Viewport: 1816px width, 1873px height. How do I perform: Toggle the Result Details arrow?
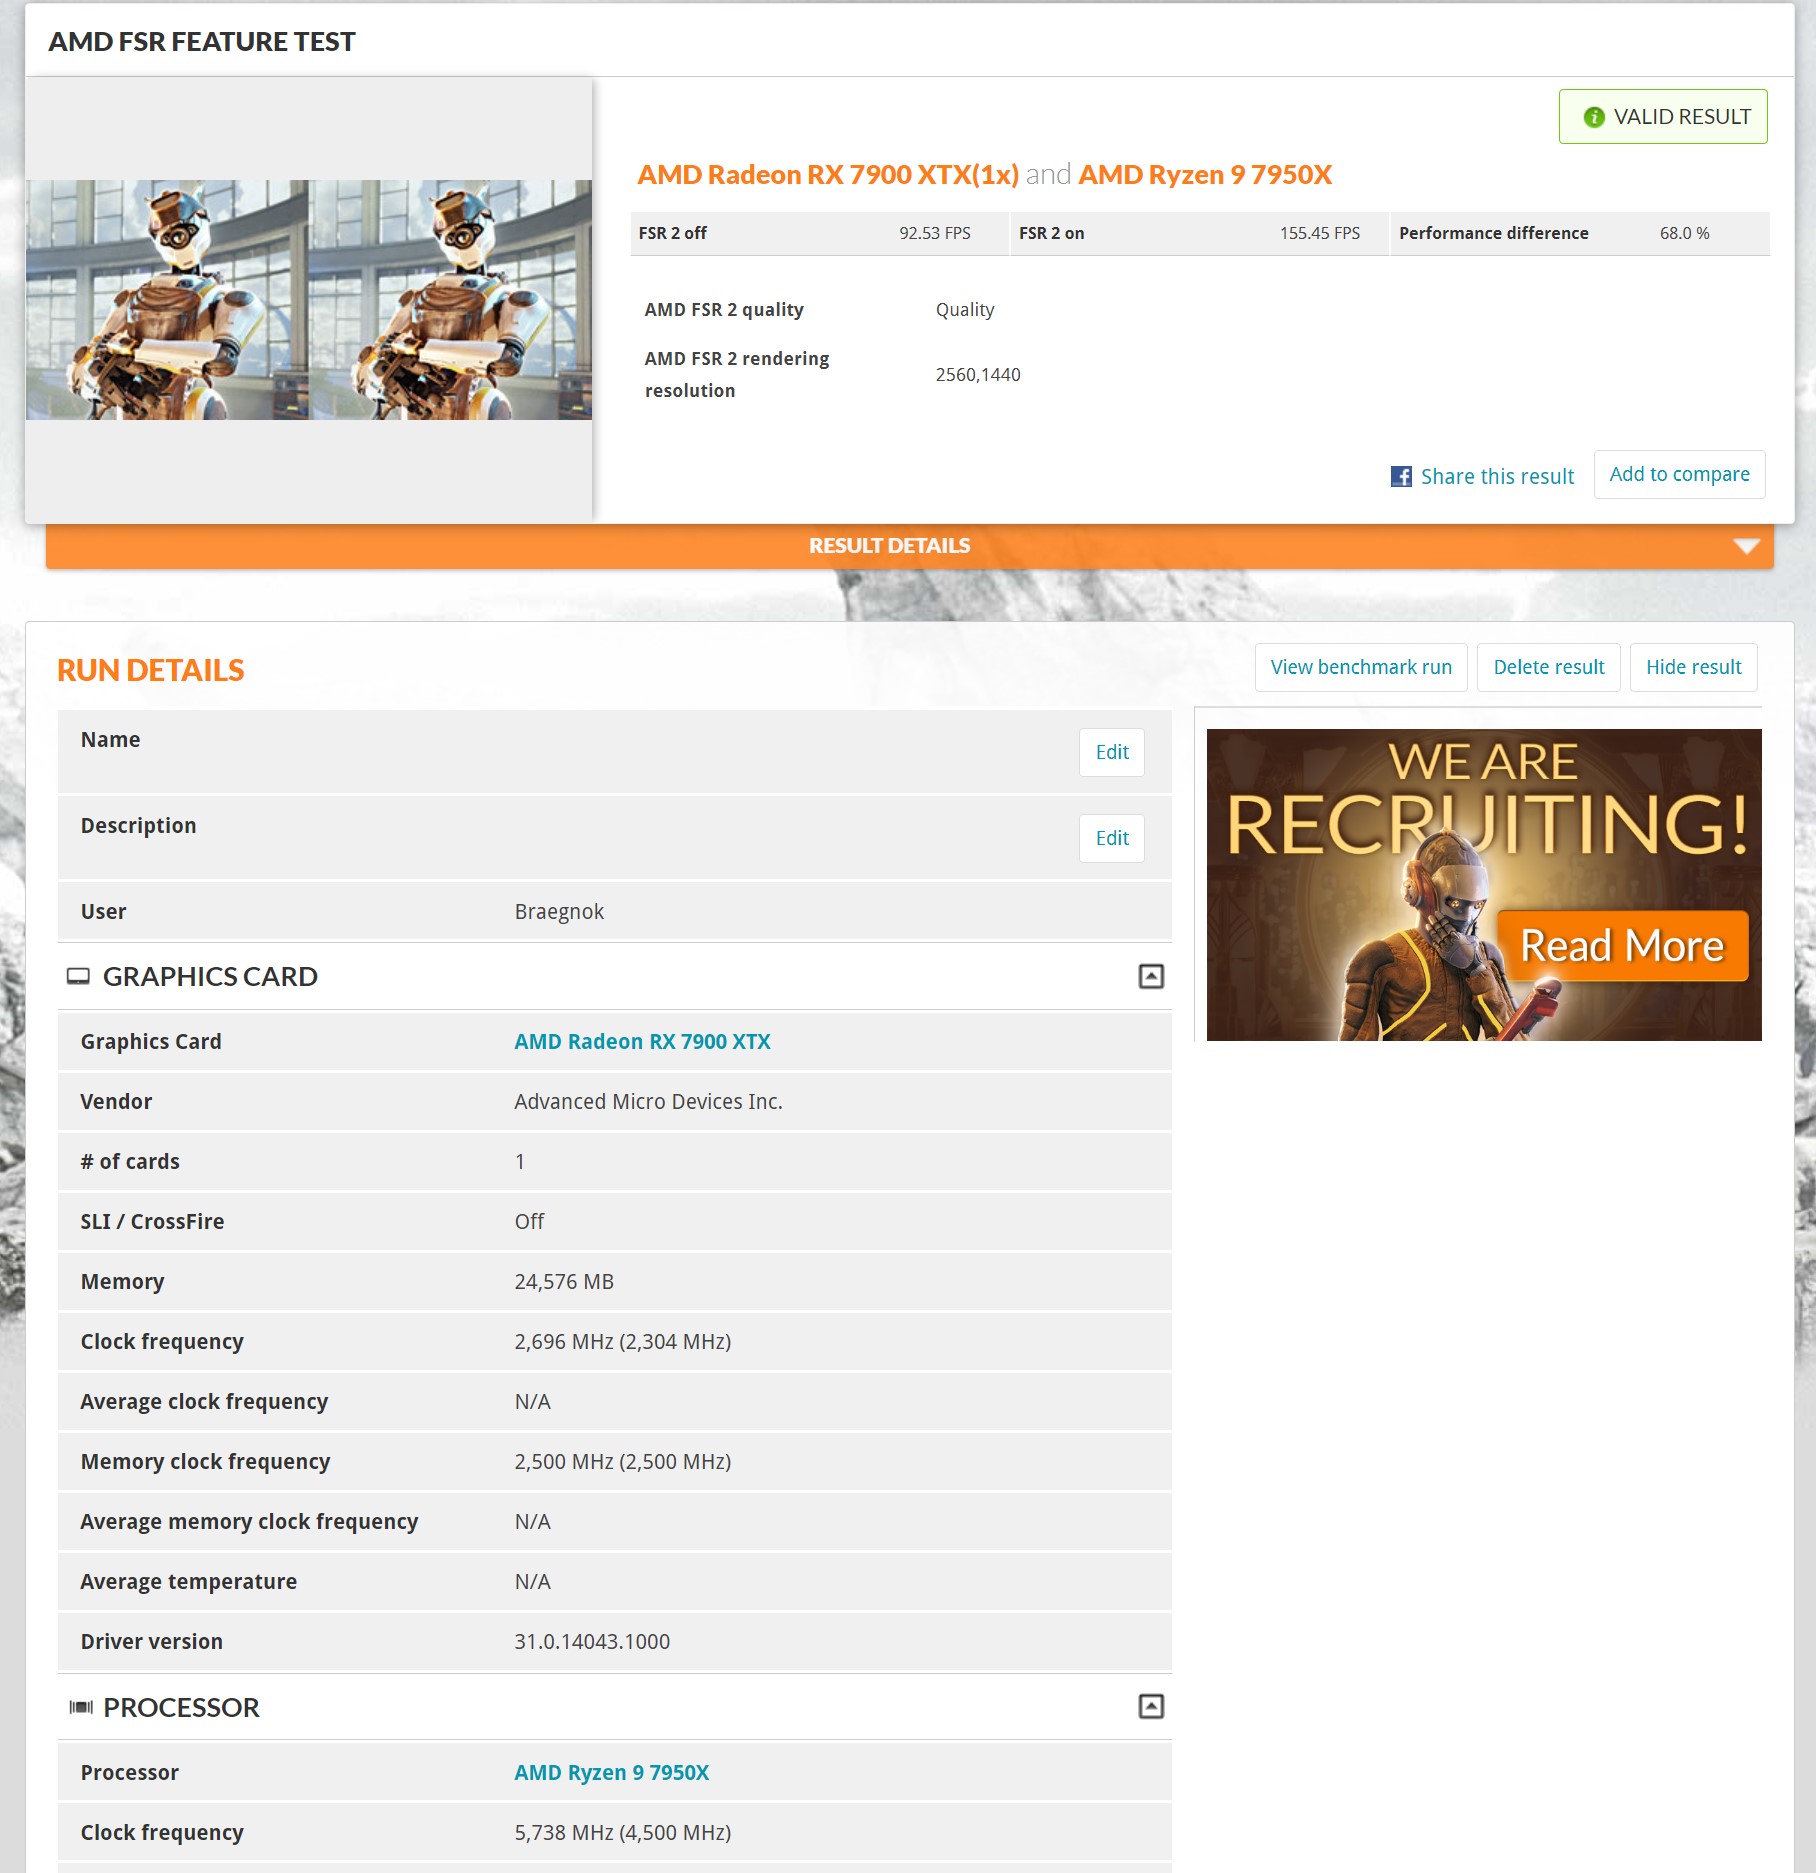point(1746,546)
